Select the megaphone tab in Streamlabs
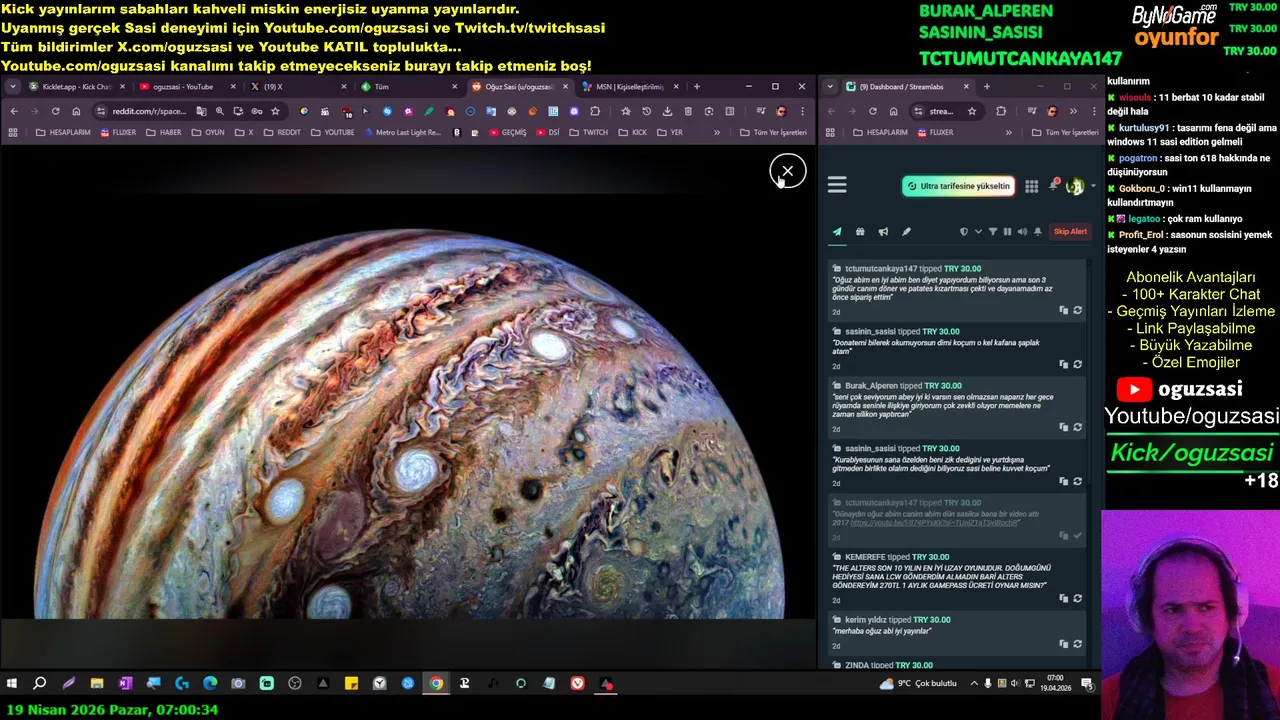1280x720 pixels. tap(883, 232)
